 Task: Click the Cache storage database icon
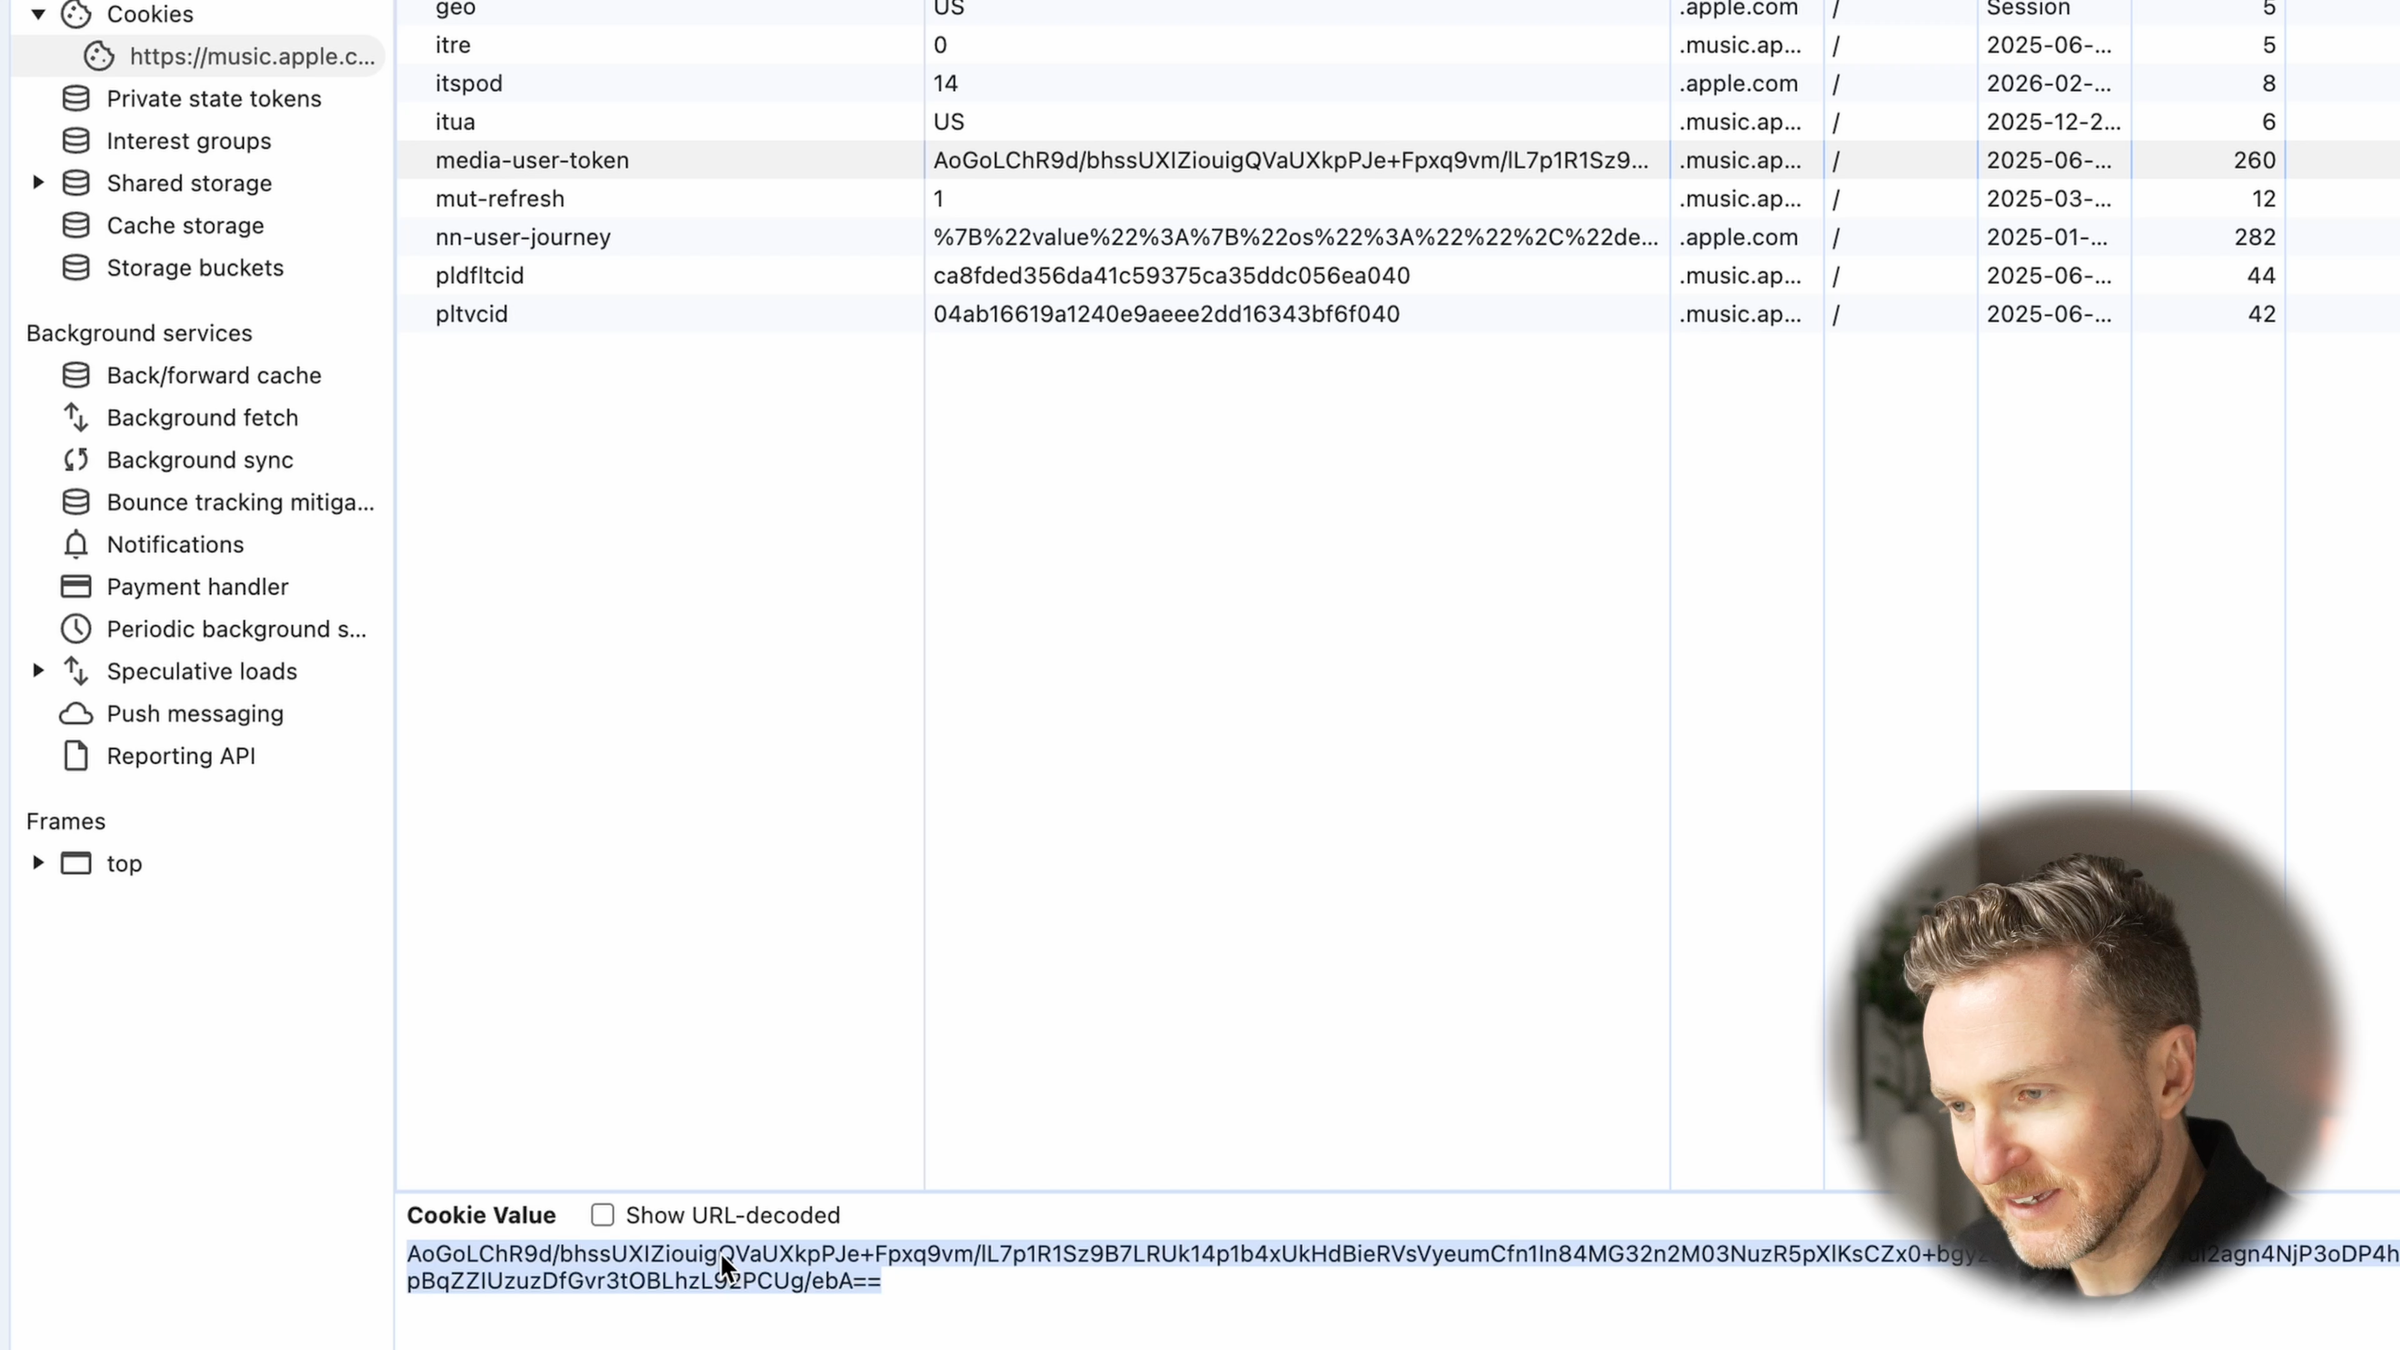pyautogui.click(x=76, y=225)
